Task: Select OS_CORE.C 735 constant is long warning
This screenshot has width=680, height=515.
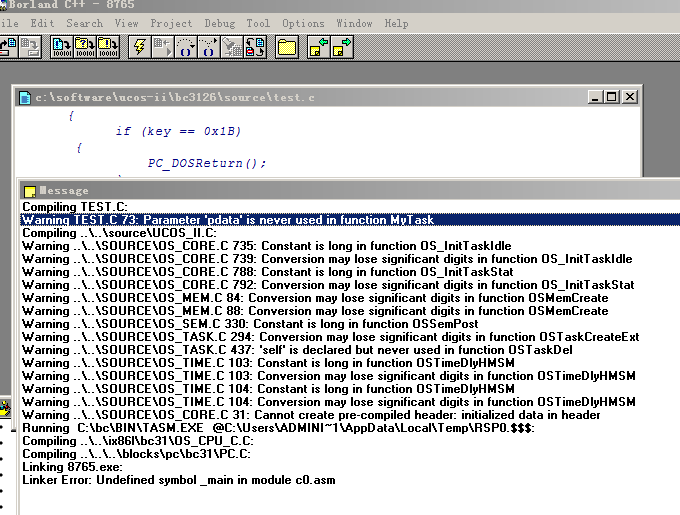Action: (x=350, y=246)
